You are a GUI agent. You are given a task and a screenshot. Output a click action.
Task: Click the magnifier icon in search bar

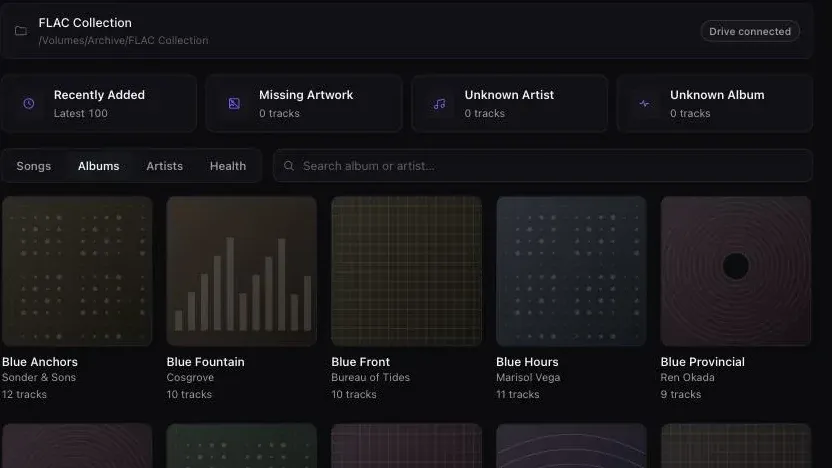(x=289, y=166)
